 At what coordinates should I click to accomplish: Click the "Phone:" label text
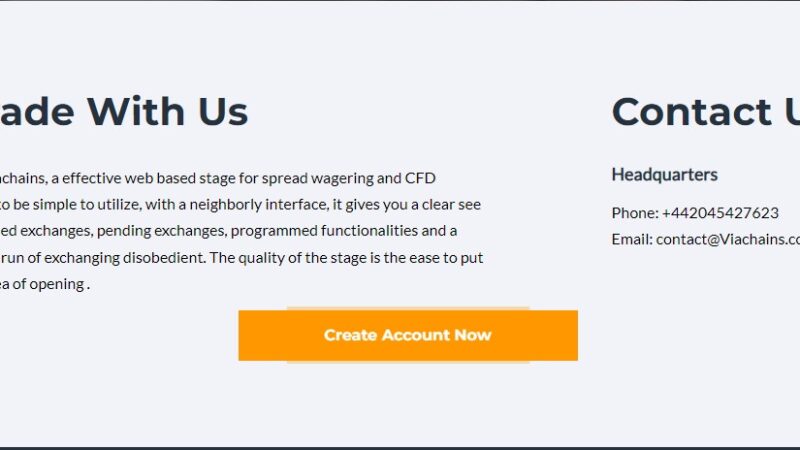click(634, 213)
